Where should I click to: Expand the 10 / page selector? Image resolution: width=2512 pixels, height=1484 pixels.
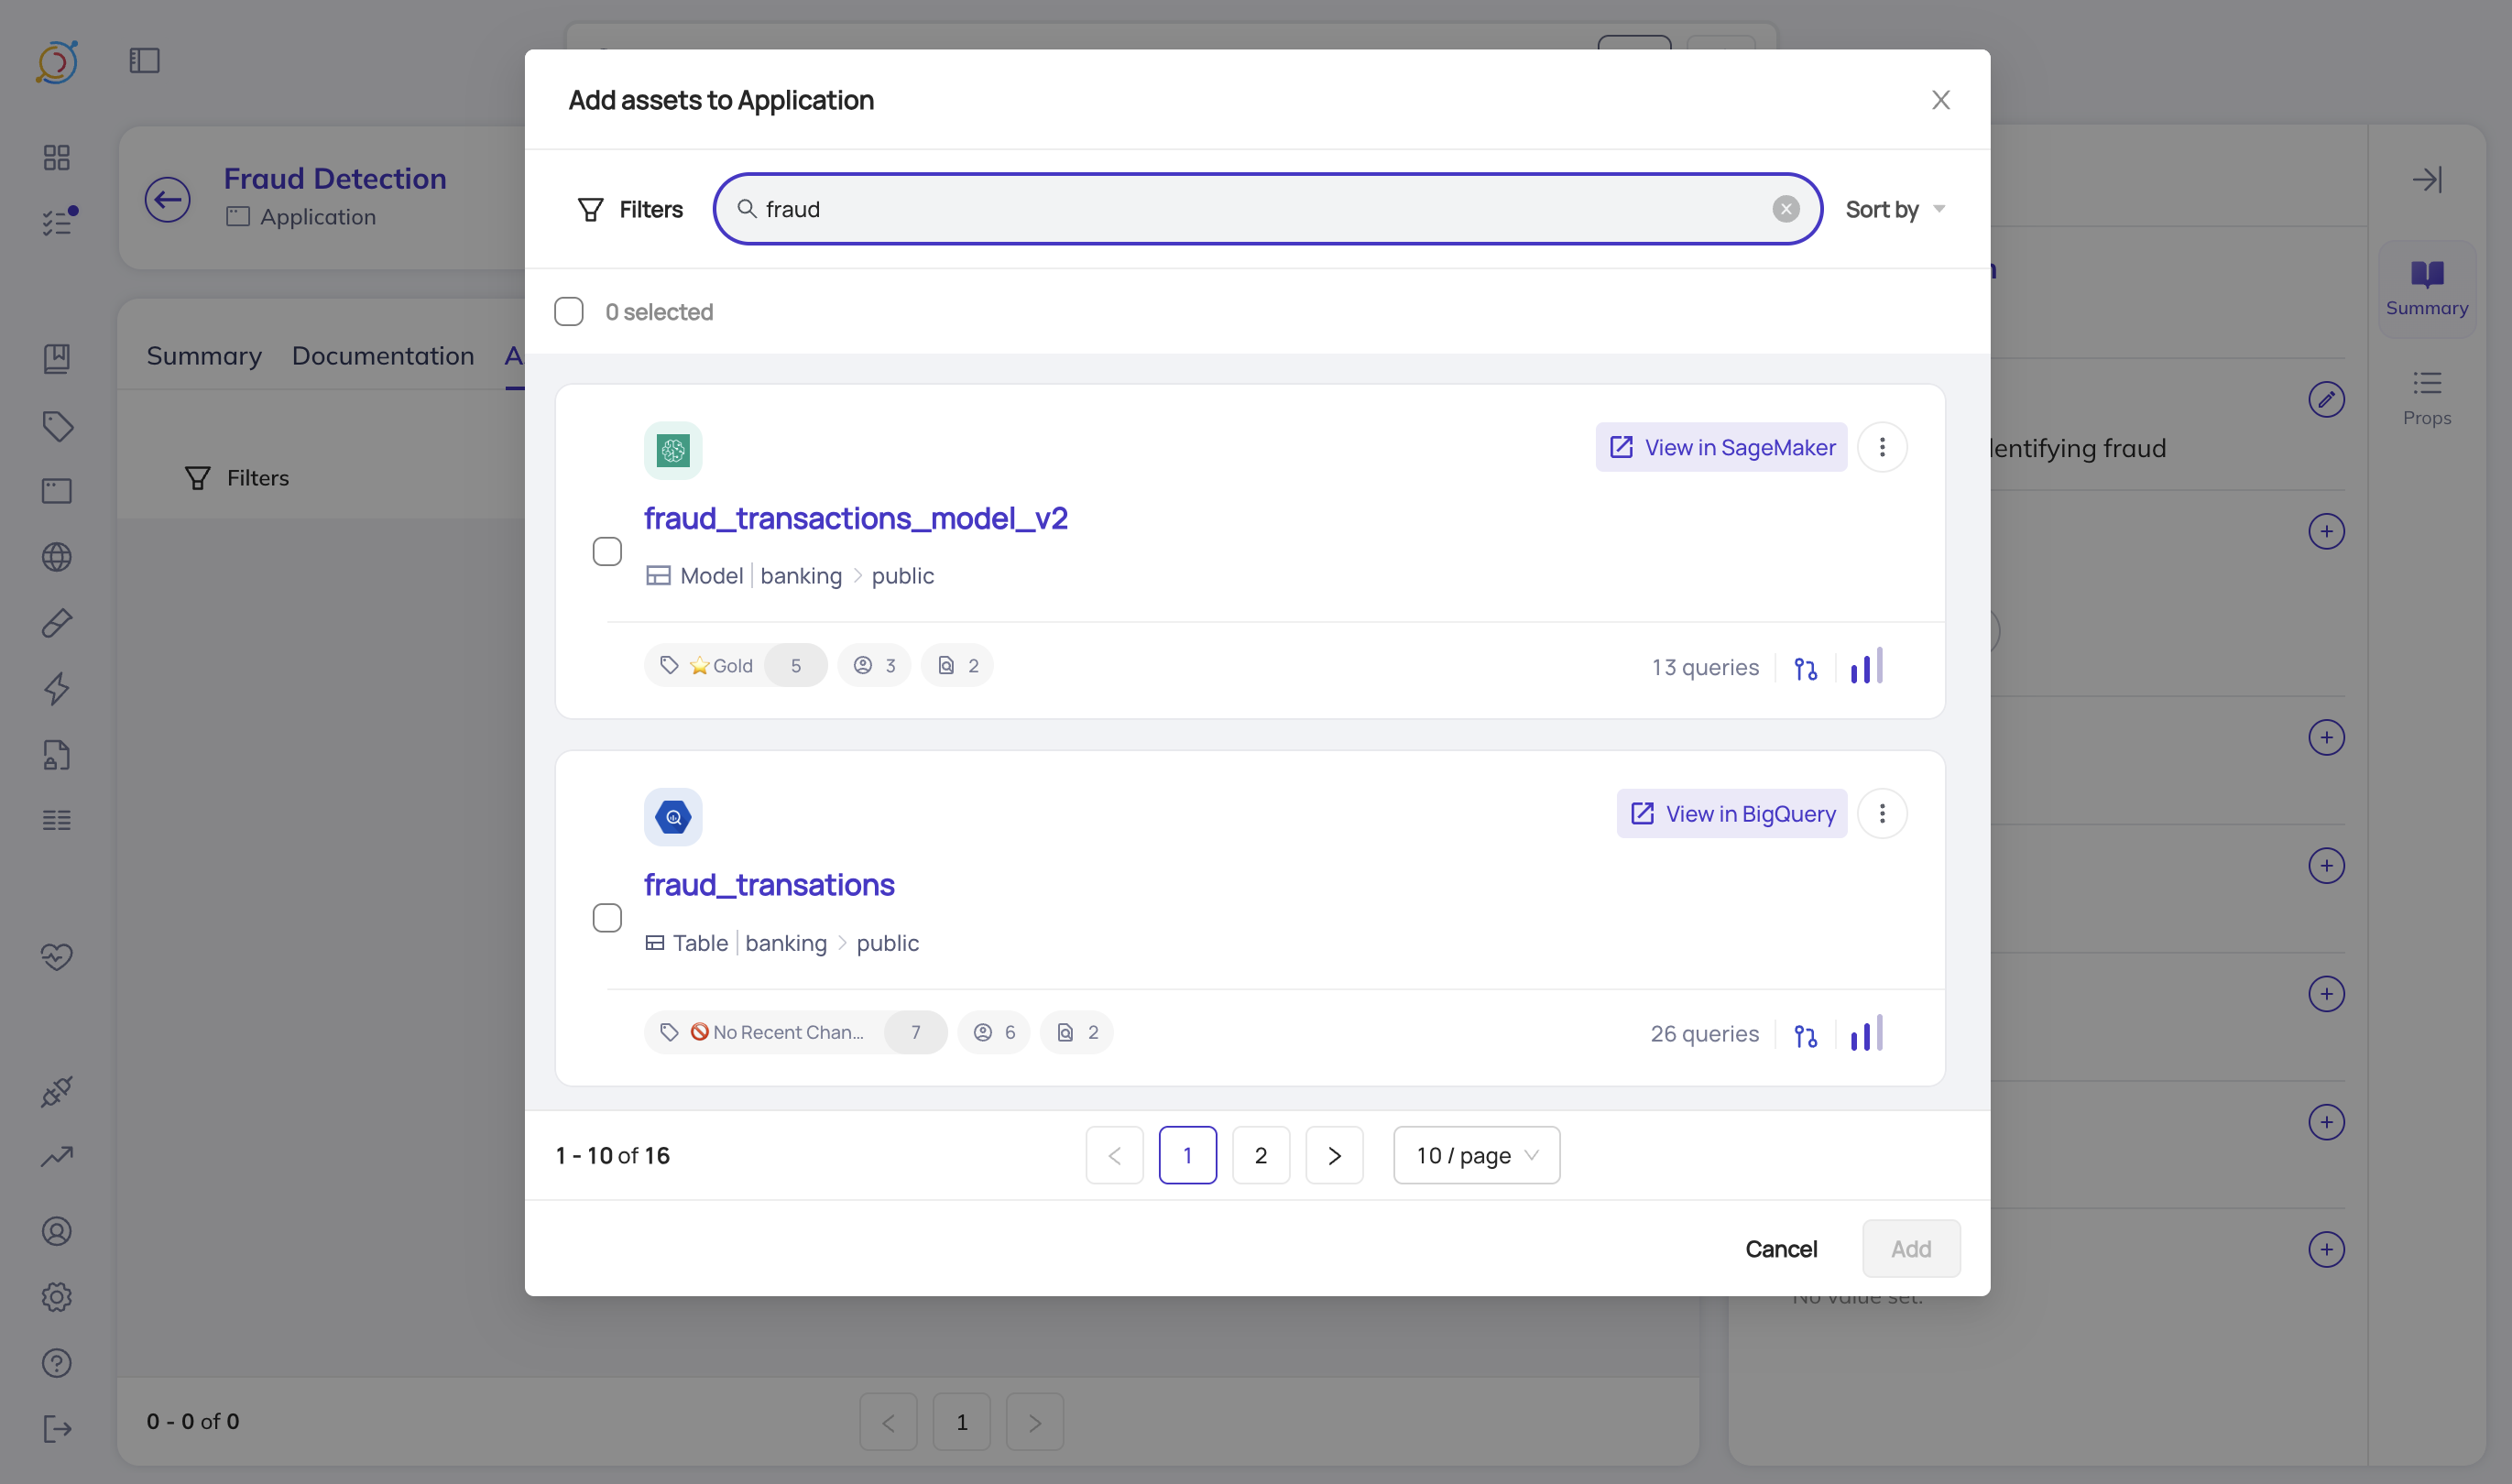pos(1476,1155)
